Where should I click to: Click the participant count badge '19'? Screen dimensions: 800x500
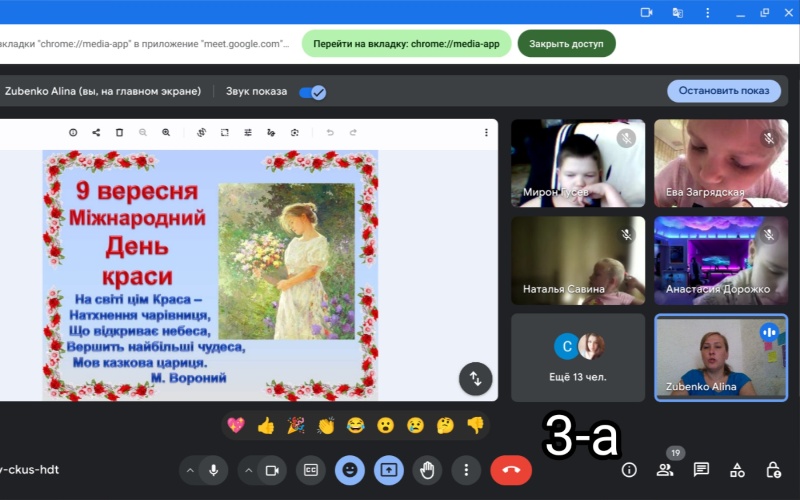click(676, 453)
